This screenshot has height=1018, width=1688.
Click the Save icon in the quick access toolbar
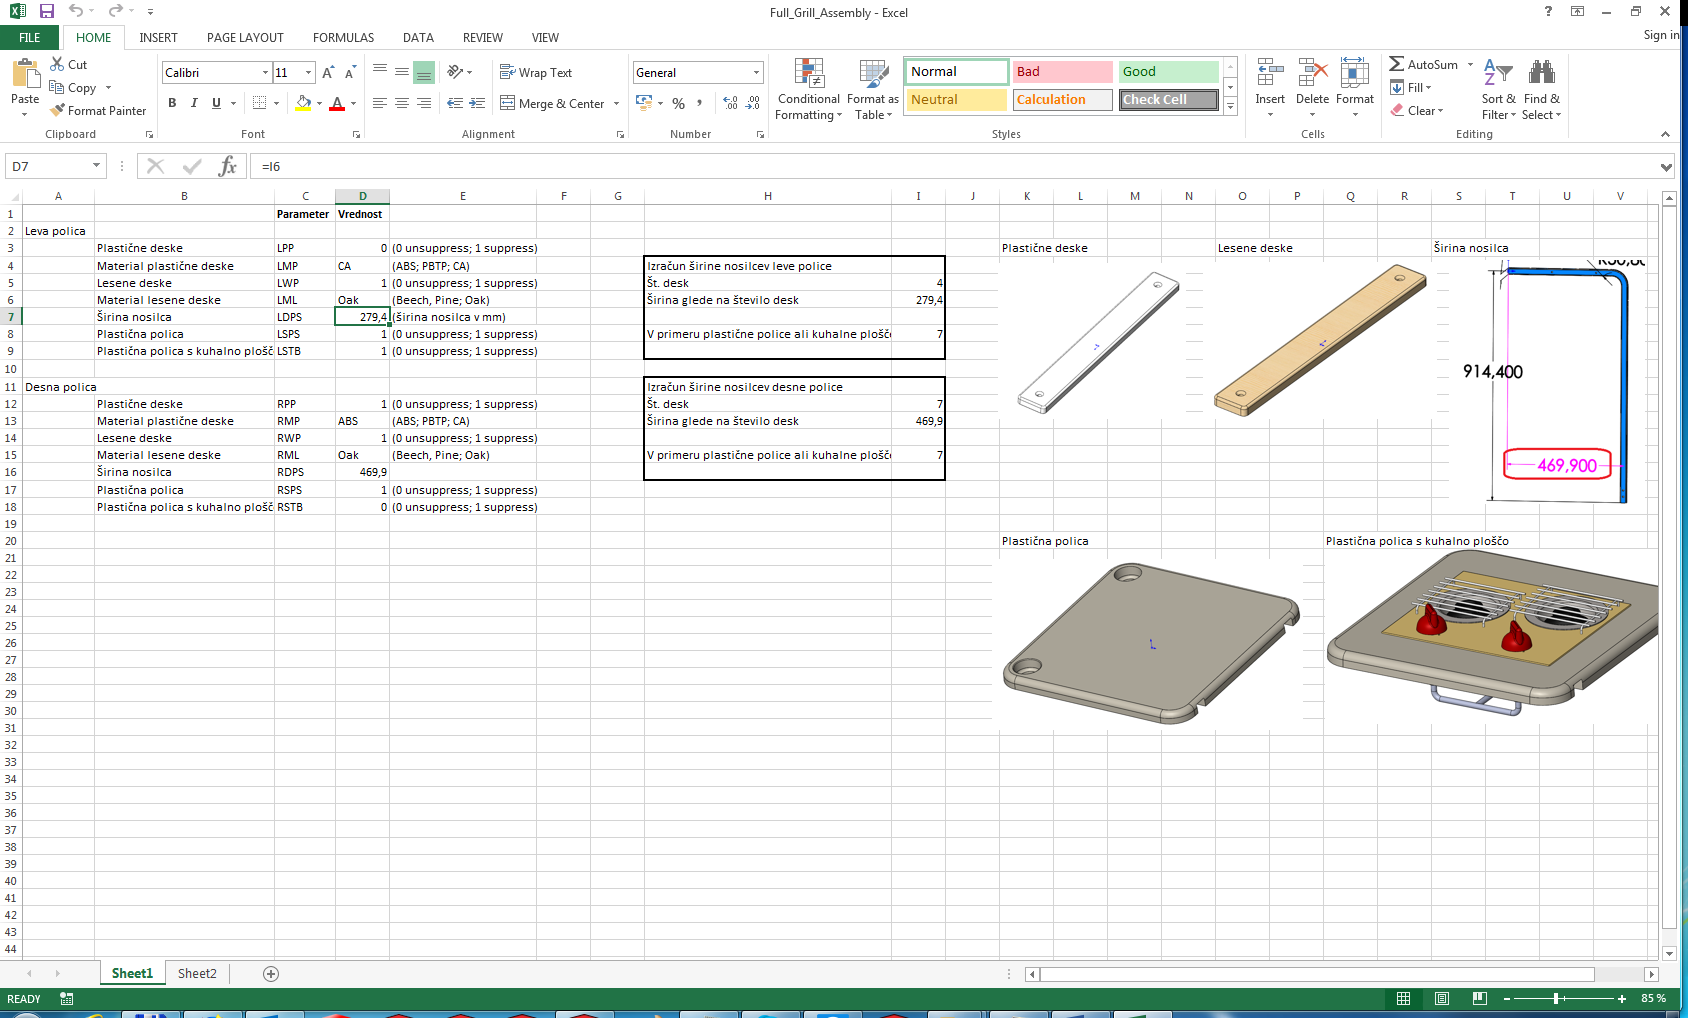(47, 12)
